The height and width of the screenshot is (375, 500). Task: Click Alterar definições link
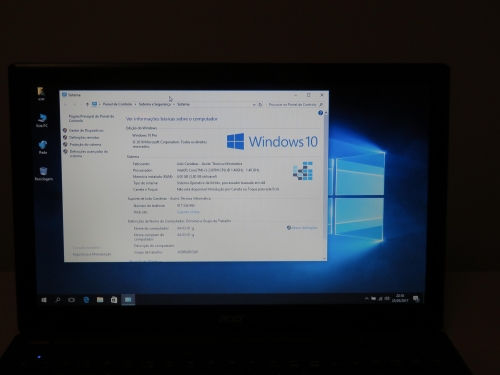[x=302, y=228]
